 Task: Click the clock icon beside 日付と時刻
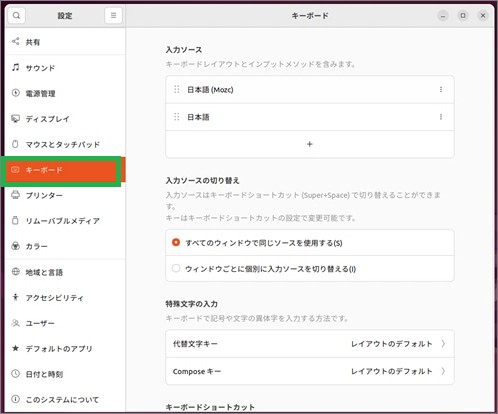(15, 374)
